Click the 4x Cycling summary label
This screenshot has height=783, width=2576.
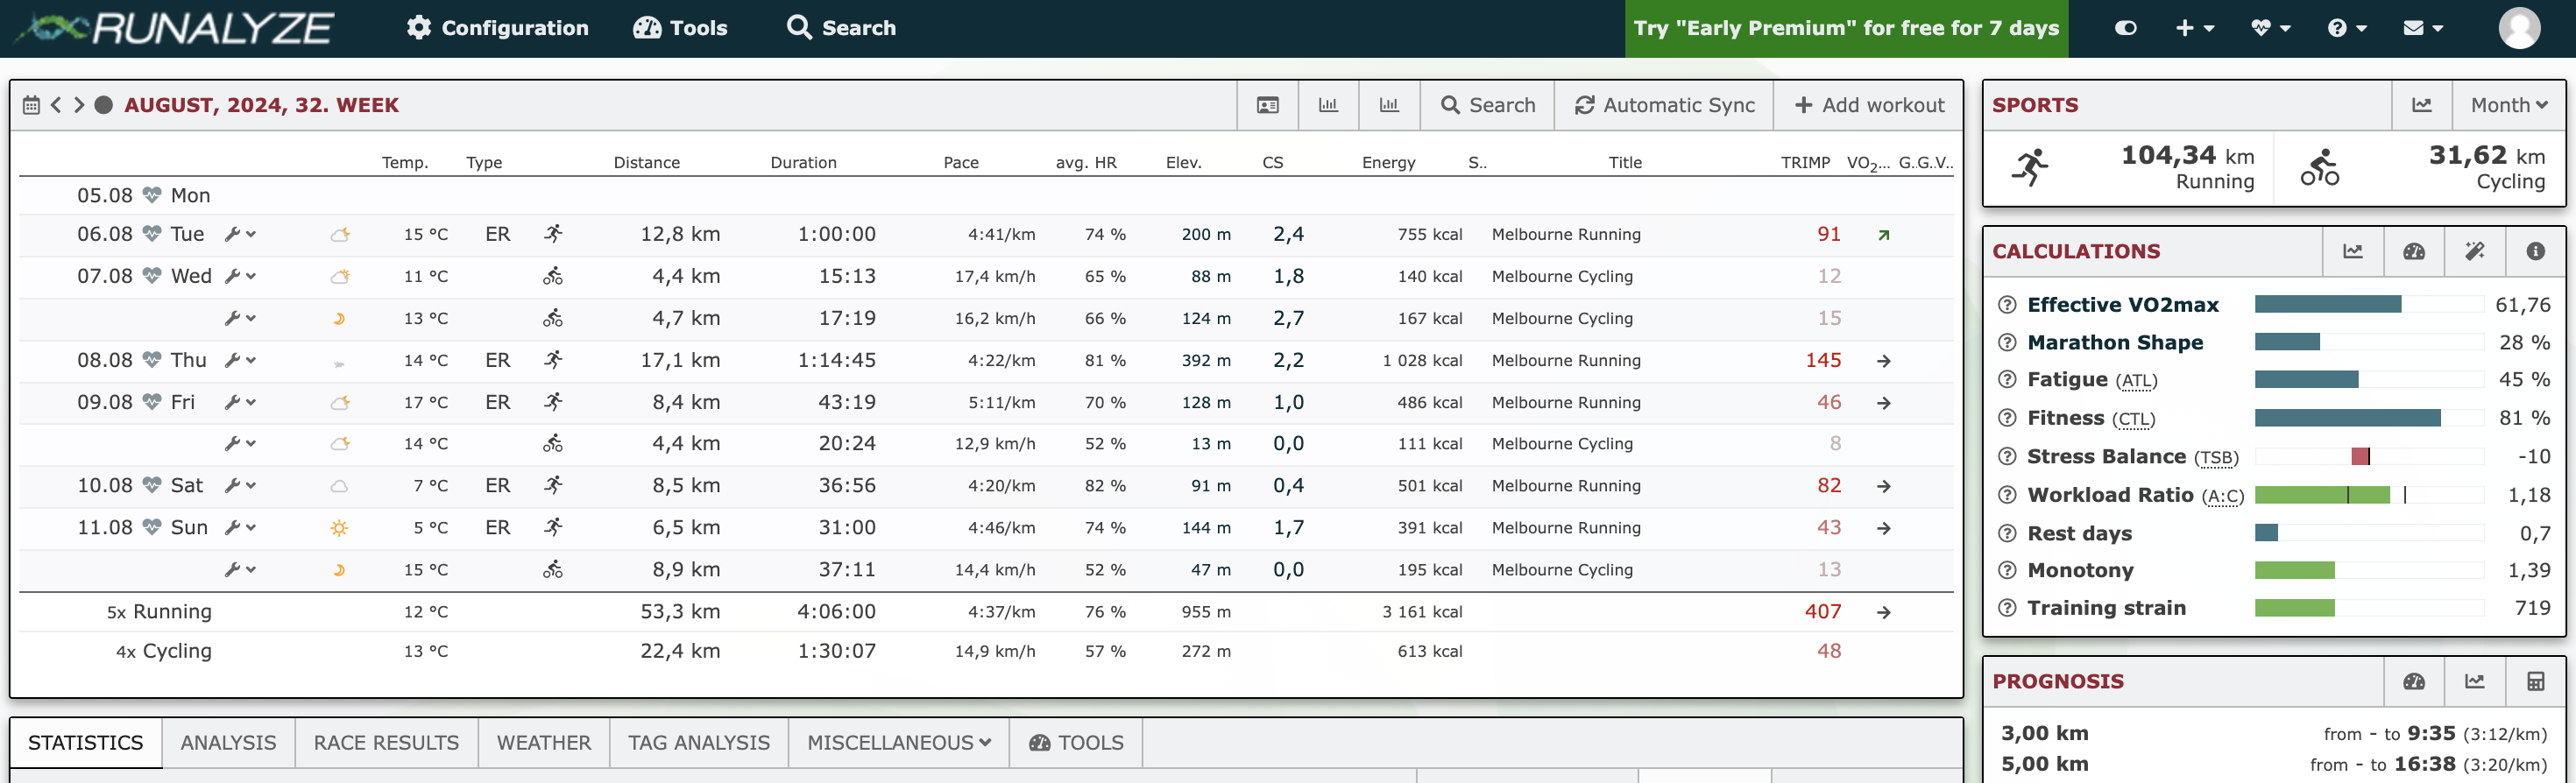[x=164, y=651]
